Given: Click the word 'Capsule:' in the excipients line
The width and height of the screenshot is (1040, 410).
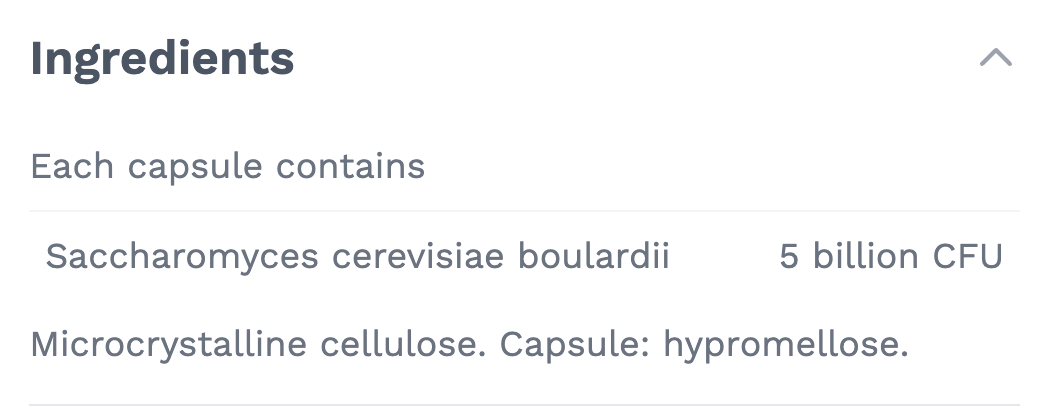Looking at the screenshot, I should [576, 344].
